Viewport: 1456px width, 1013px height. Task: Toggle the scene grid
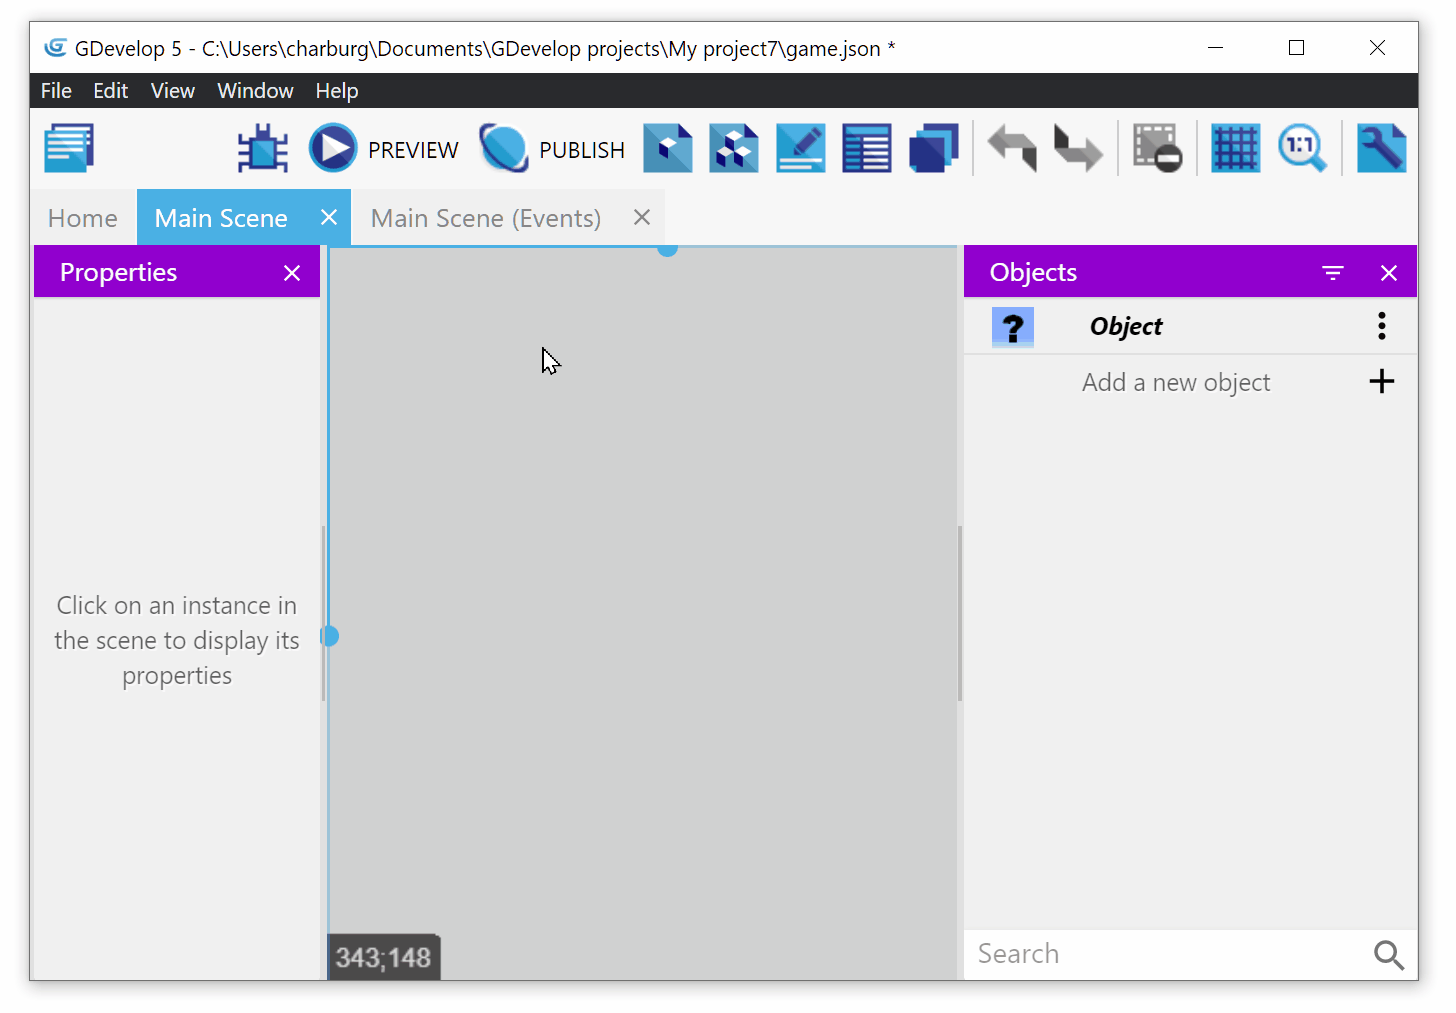point(1235,149)
